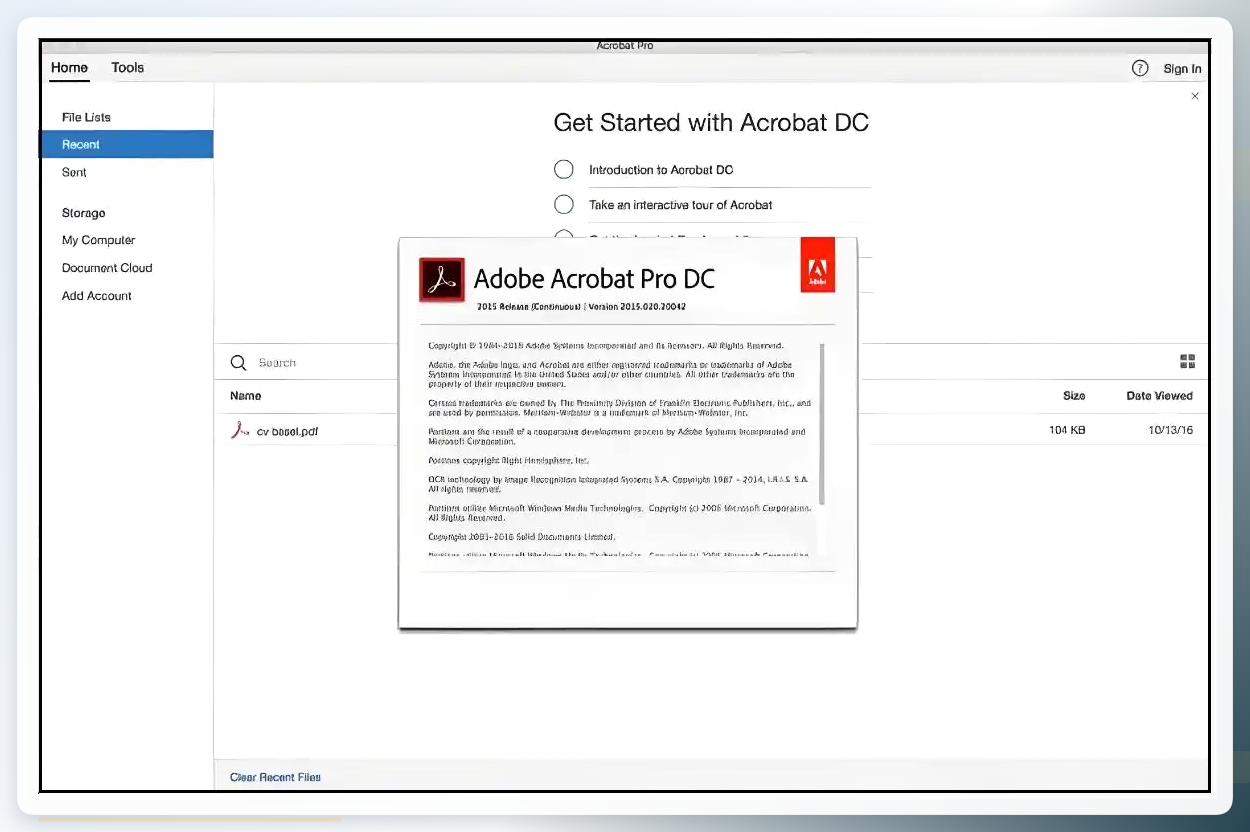Click Get Started with Acrobat DC heading
1250x832 pixels.
point(711,123)
